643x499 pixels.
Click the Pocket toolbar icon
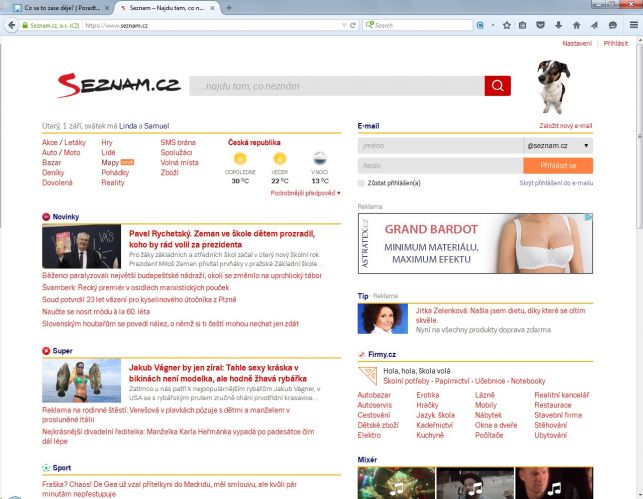540,25
